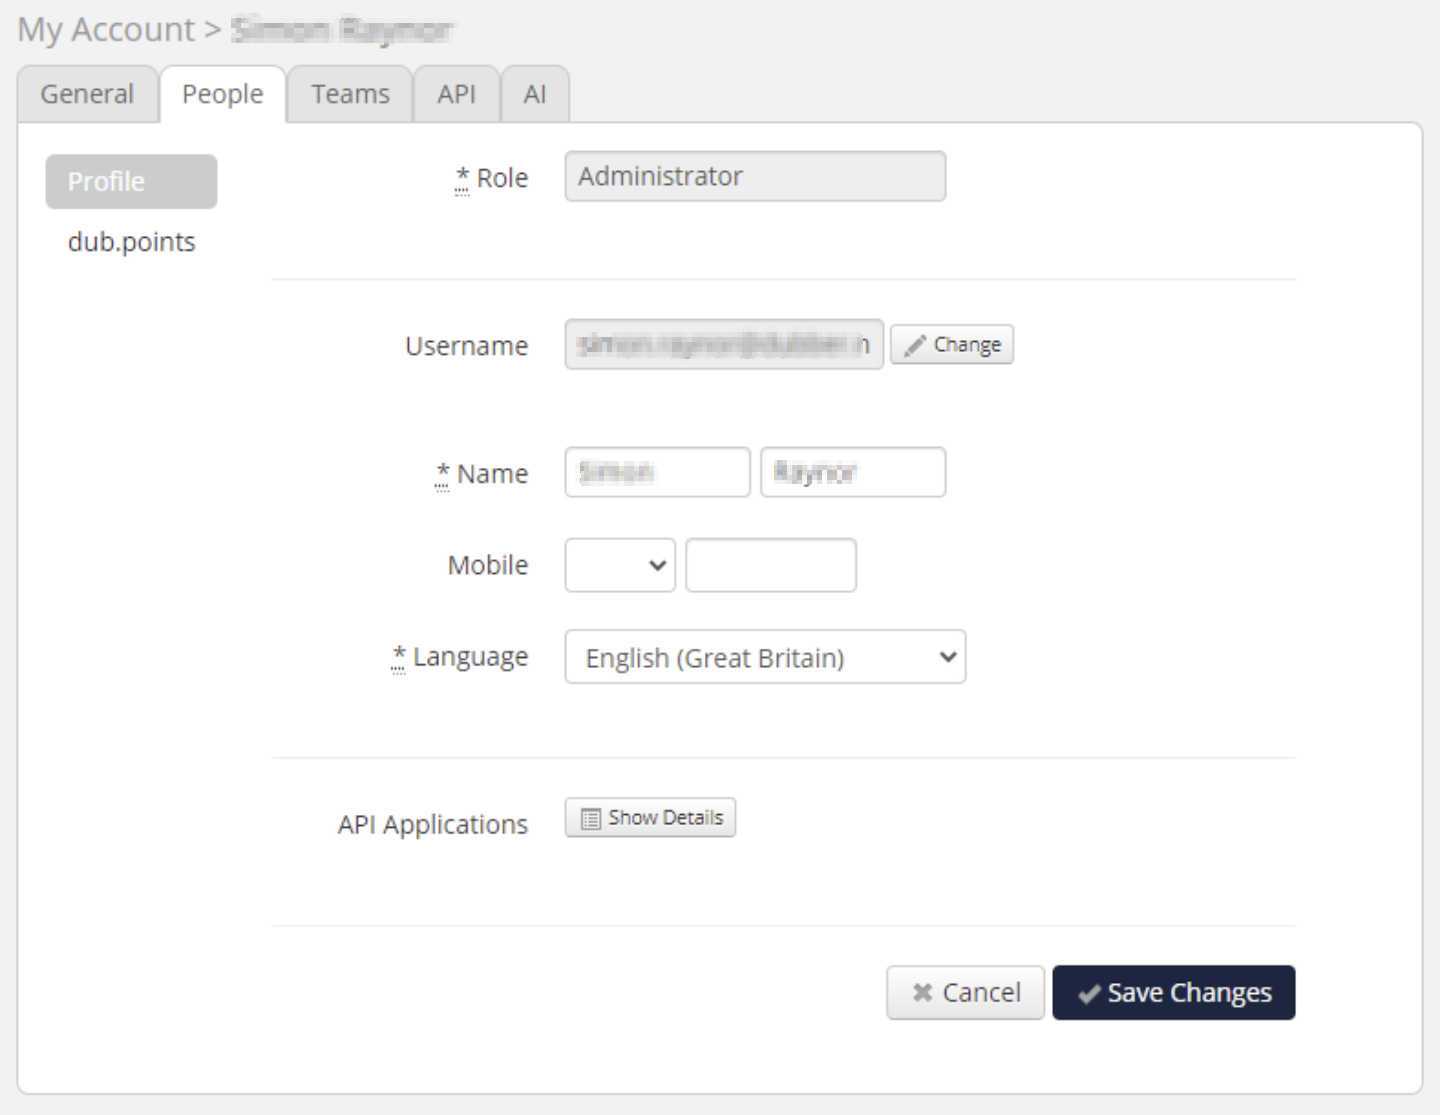The image size is (1440, 1115).
Task: Cancel the profile changes
Action: coord(965,992)
